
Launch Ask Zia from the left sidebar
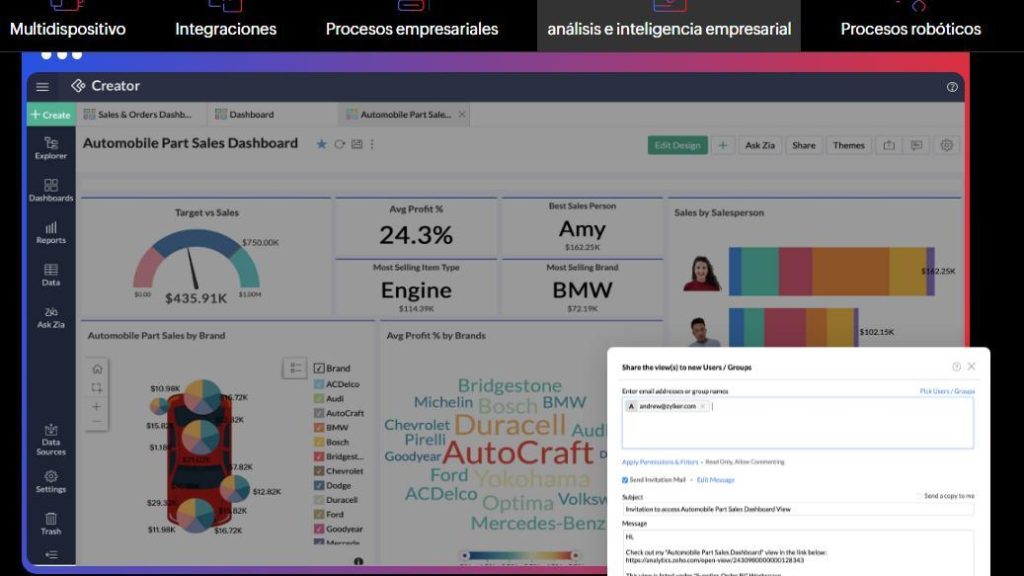tap(51, 317)
